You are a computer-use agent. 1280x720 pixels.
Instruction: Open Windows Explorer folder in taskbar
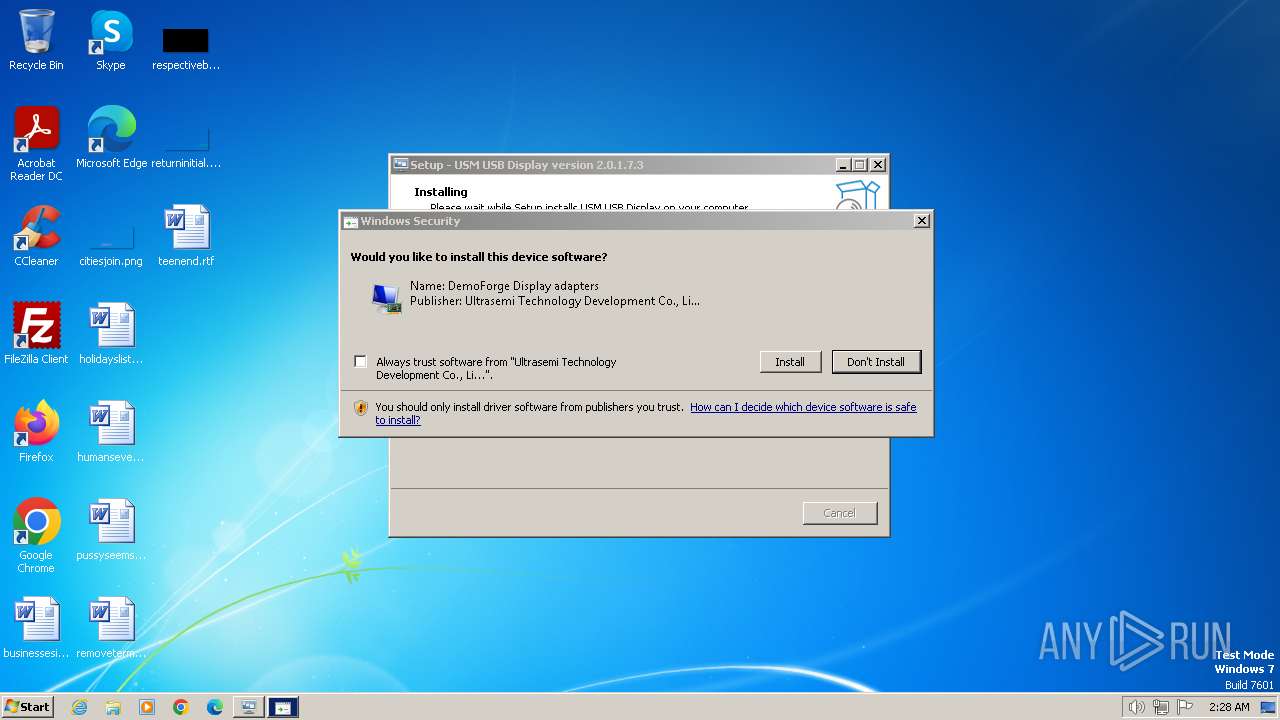click(x=113, y=707)
